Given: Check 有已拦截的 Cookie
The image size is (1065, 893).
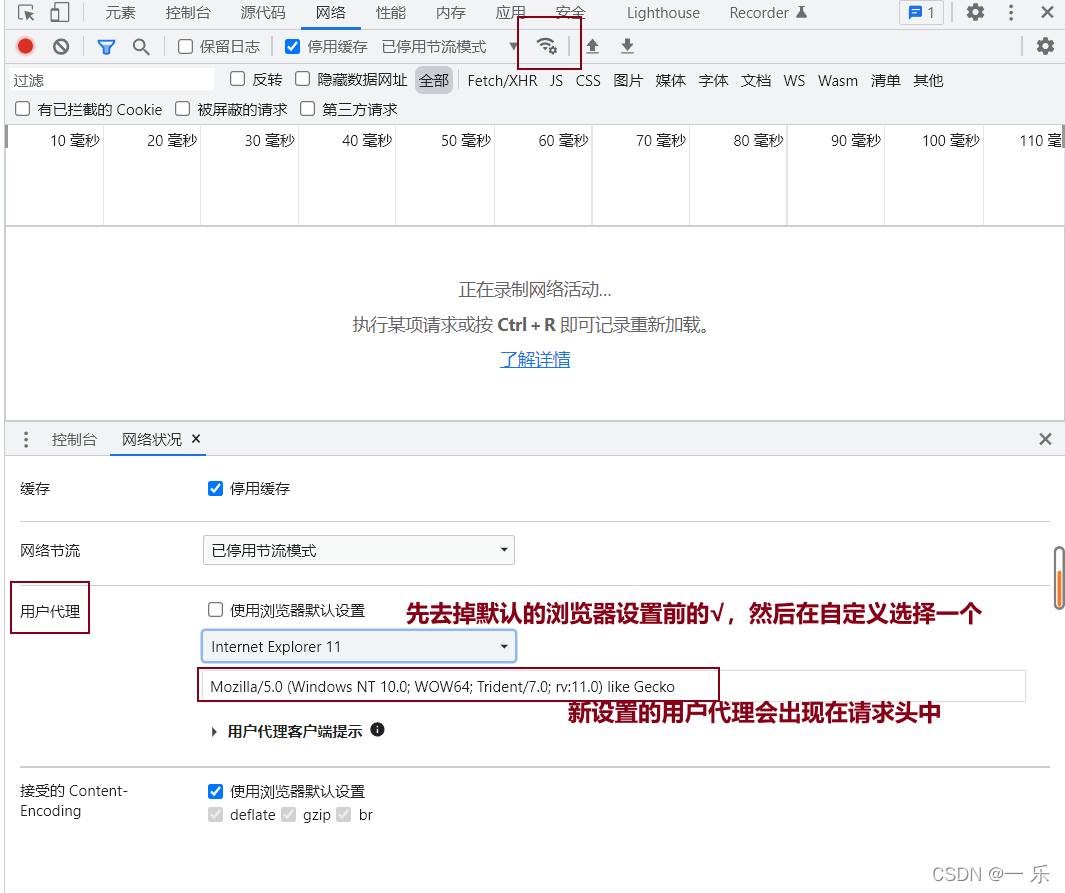Looking at the screenshot, I should point(22,109).
